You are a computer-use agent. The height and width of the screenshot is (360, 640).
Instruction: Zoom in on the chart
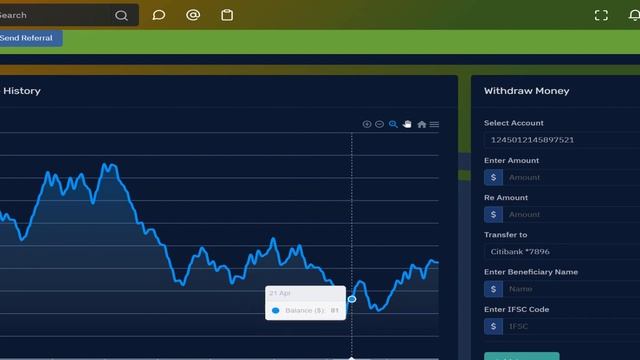[x=367, y=124]
